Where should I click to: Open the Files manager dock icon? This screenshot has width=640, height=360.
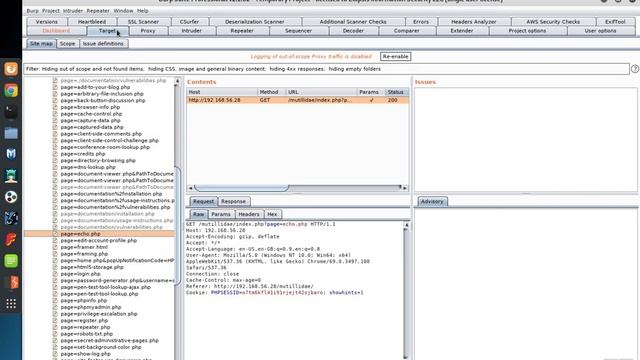click(x=11, y=133)
